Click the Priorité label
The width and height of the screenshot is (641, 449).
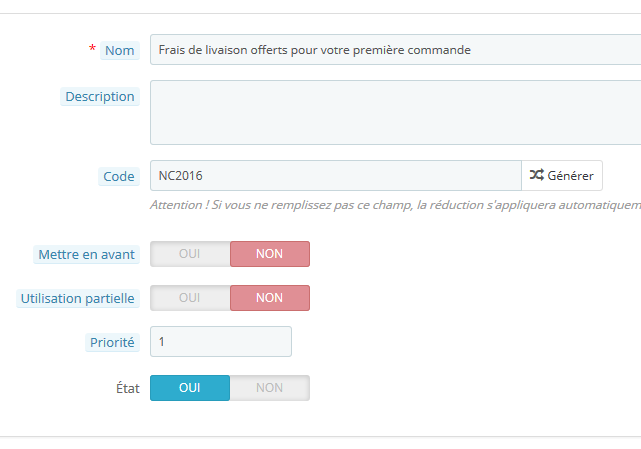coord(112,342)
